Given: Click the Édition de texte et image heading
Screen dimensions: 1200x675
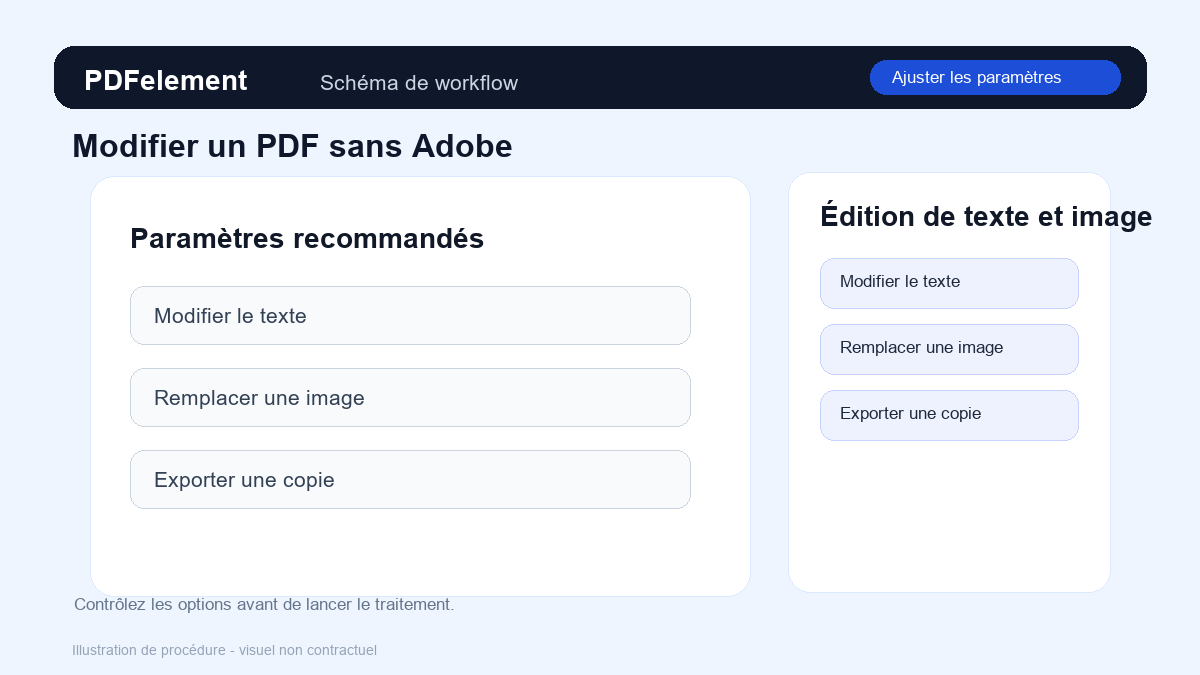Looking at the screenshot, I should pos(986,217).
